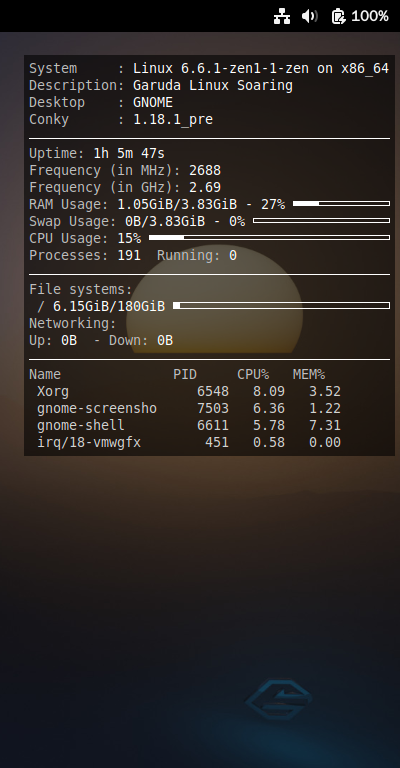Click the 'Up: 0B' network value
The height and width of the screenshot is (768, 400).
click(x=53, y=340)
